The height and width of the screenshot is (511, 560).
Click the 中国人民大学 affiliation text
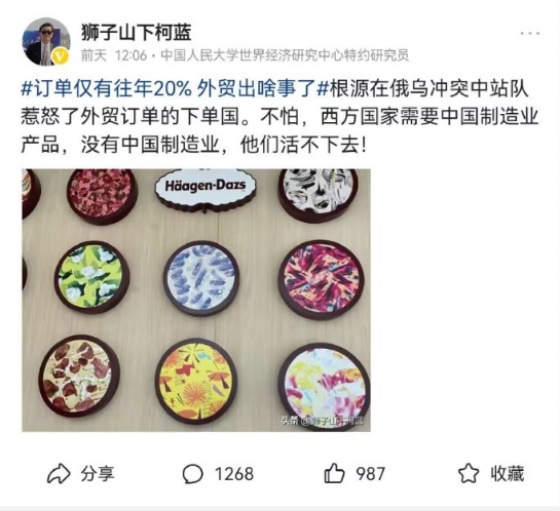point(285,55)
